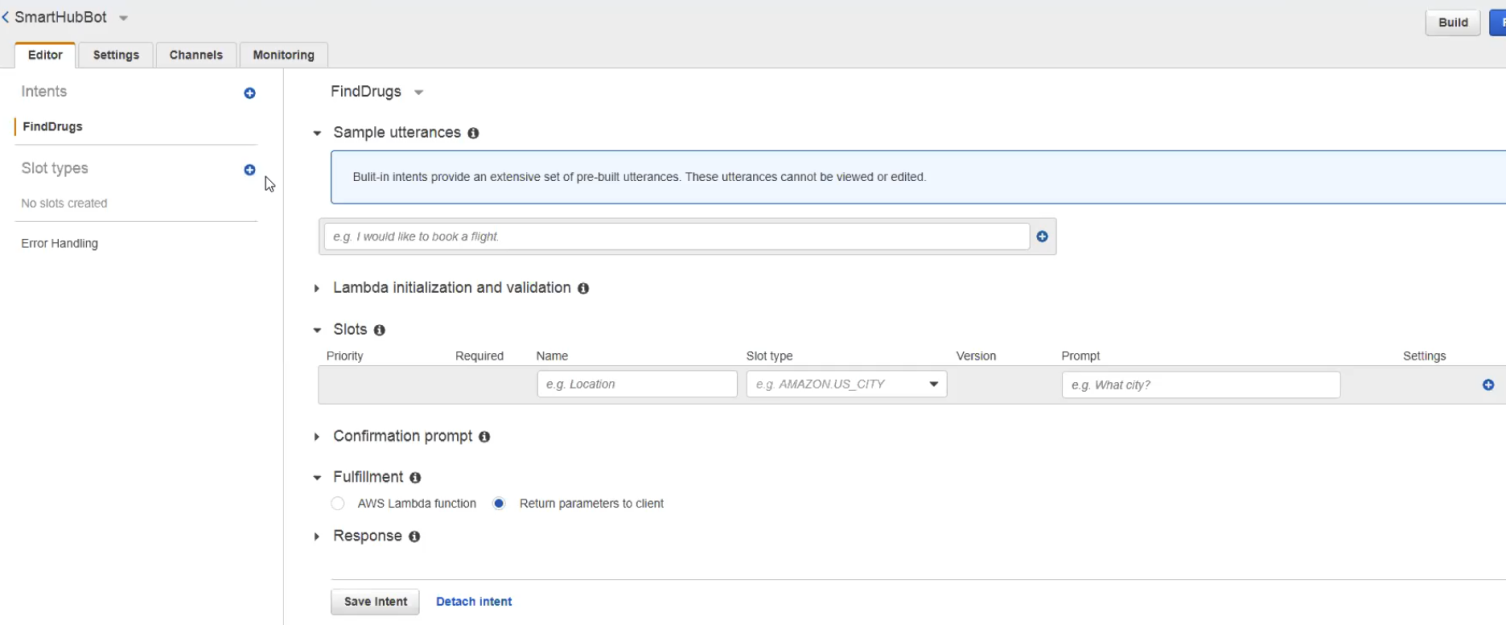The image size is (1506, 625).
Task: Click the plus icon next to Intents
Action: click(250, 93)
